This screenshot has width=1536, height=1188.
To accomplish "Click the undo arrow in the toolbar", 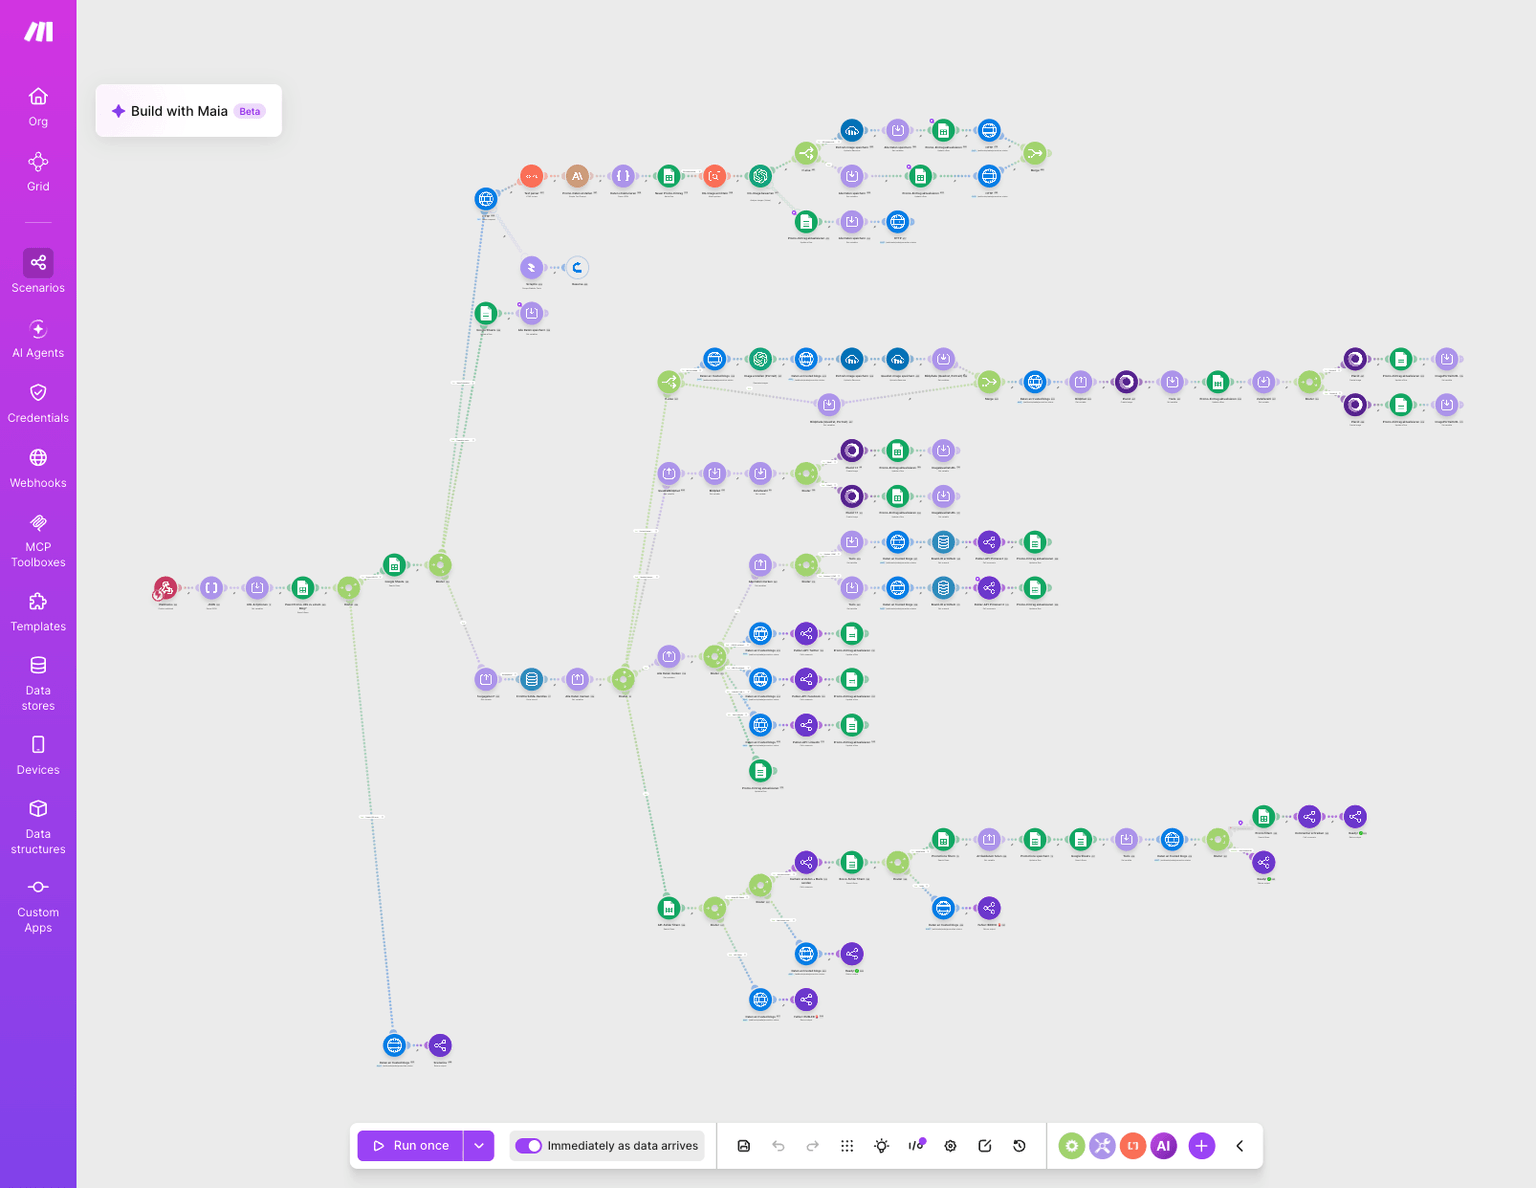I will 778,1146.
